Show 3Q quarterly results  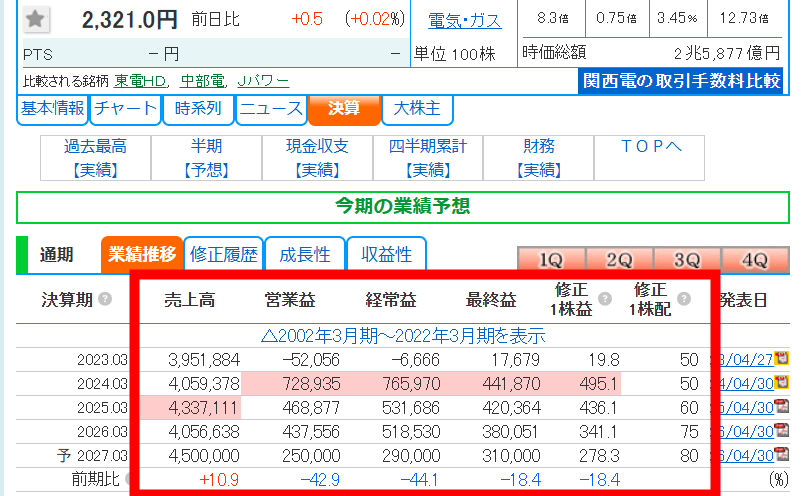click(x=687, y=260)
